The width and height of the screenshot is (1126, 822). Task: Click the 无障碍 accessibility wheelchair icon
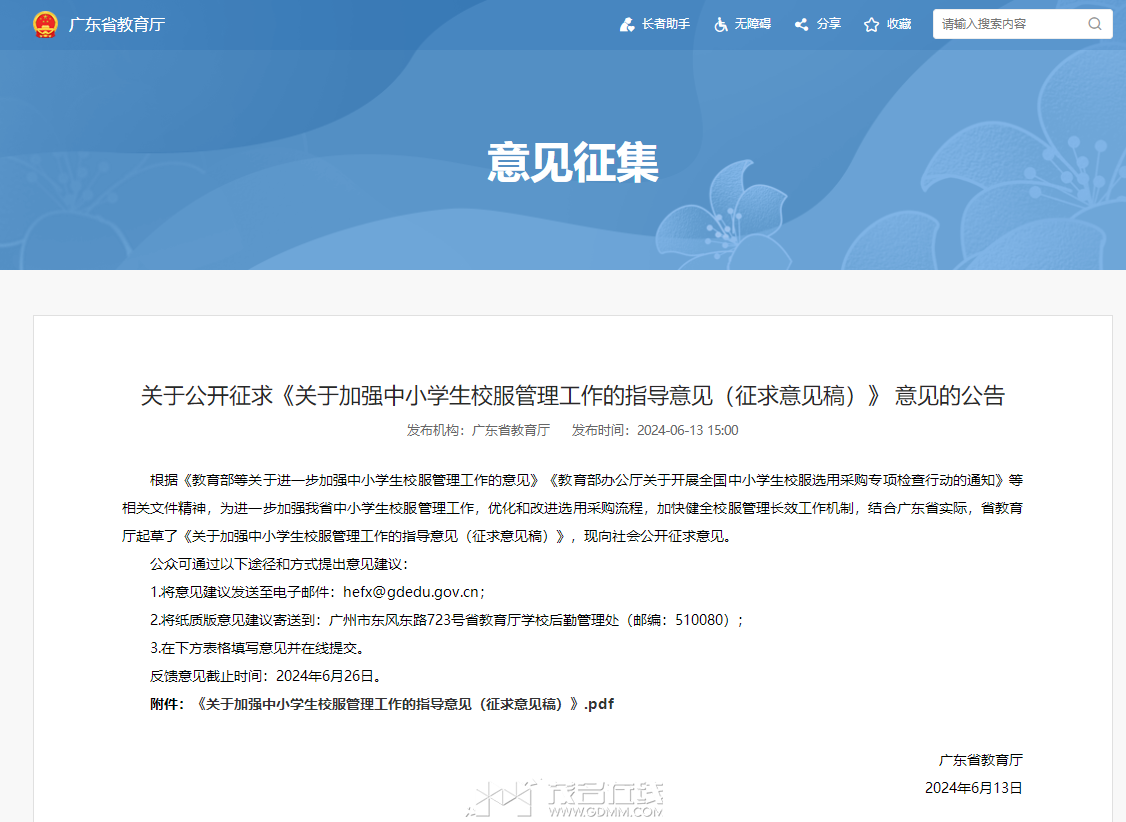(x=721, y=24)
